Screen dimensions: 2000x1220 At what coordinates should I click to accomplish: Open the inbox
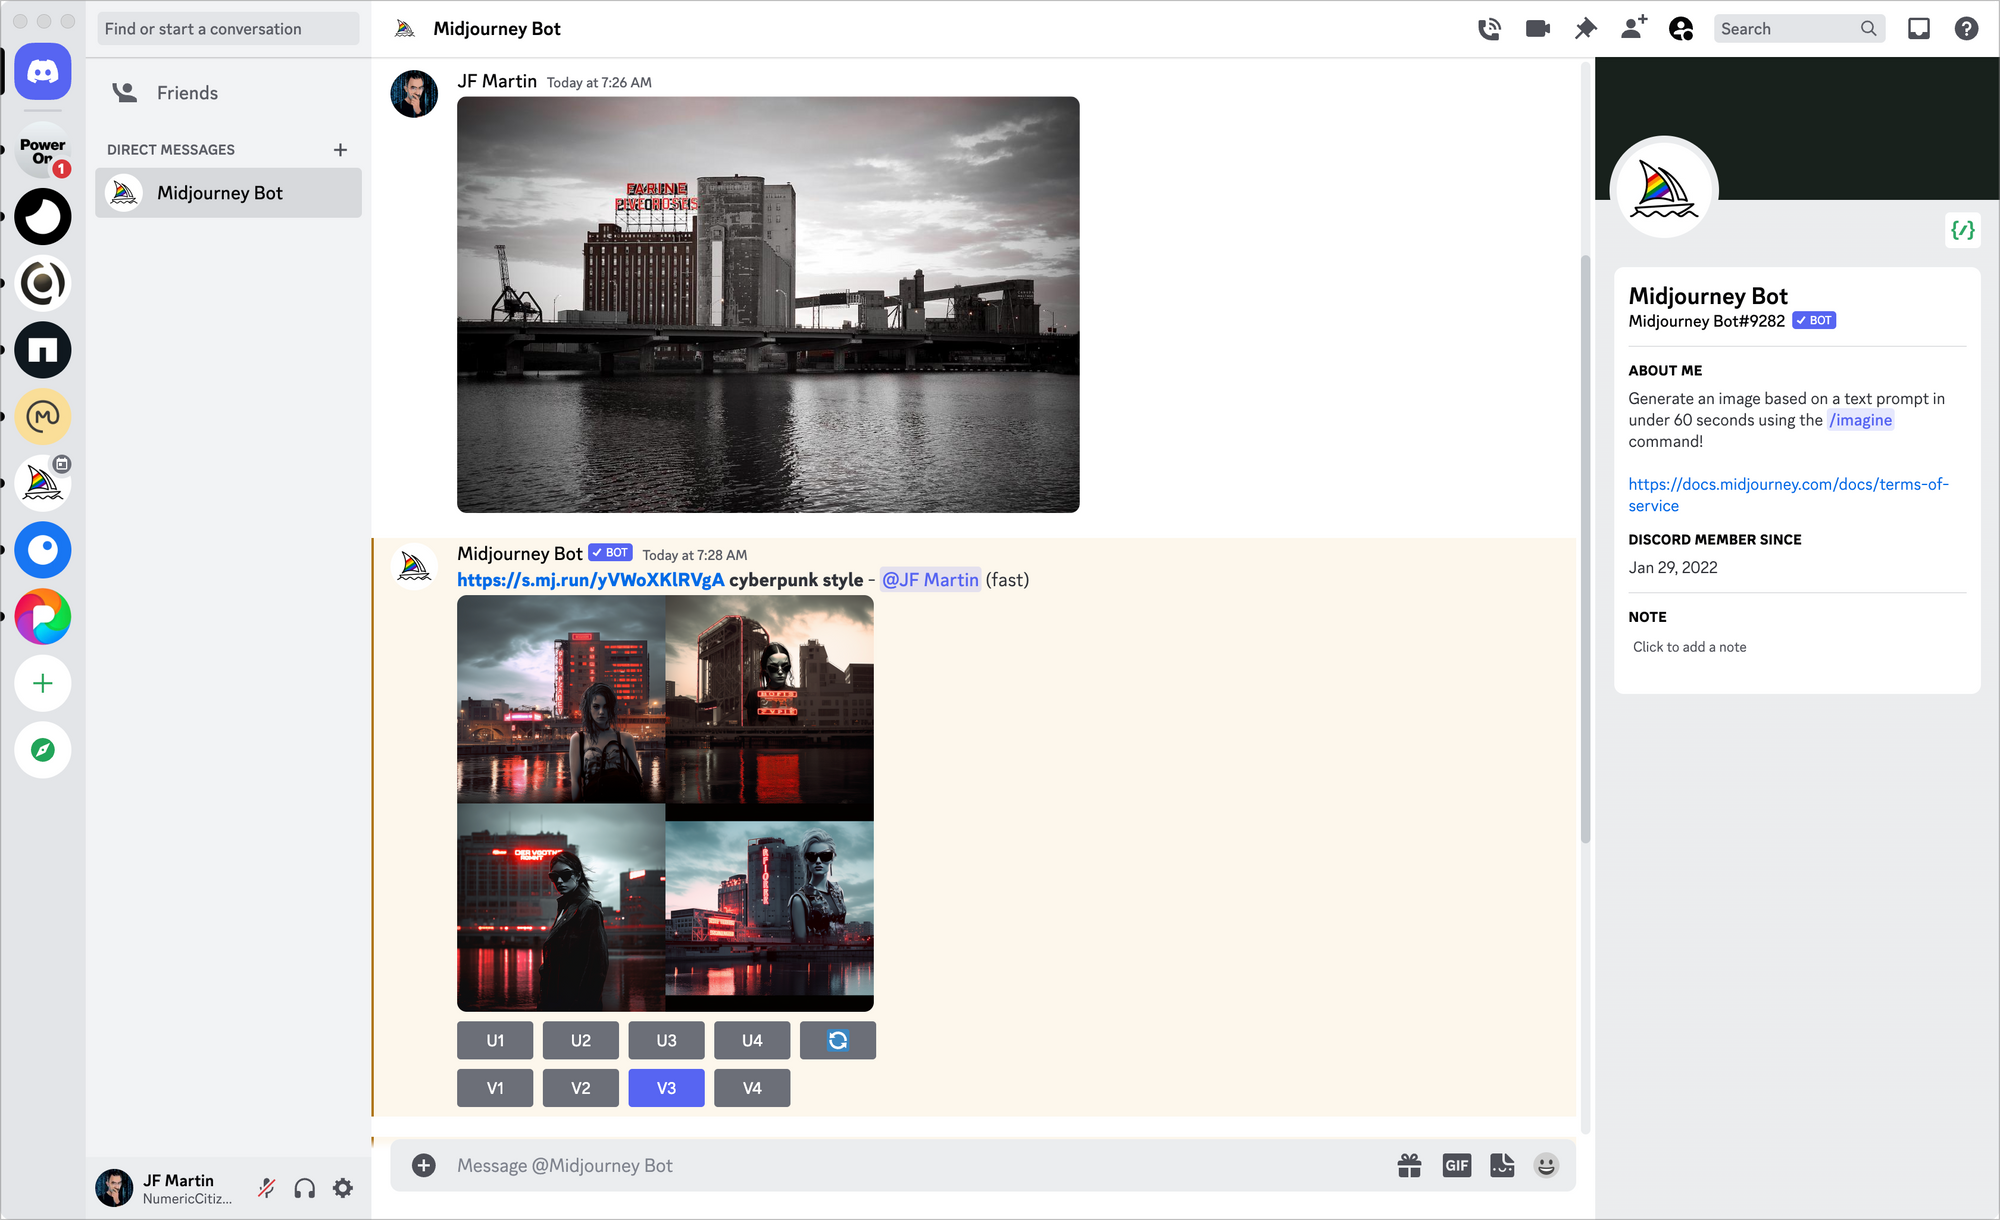coord(1919,28)
